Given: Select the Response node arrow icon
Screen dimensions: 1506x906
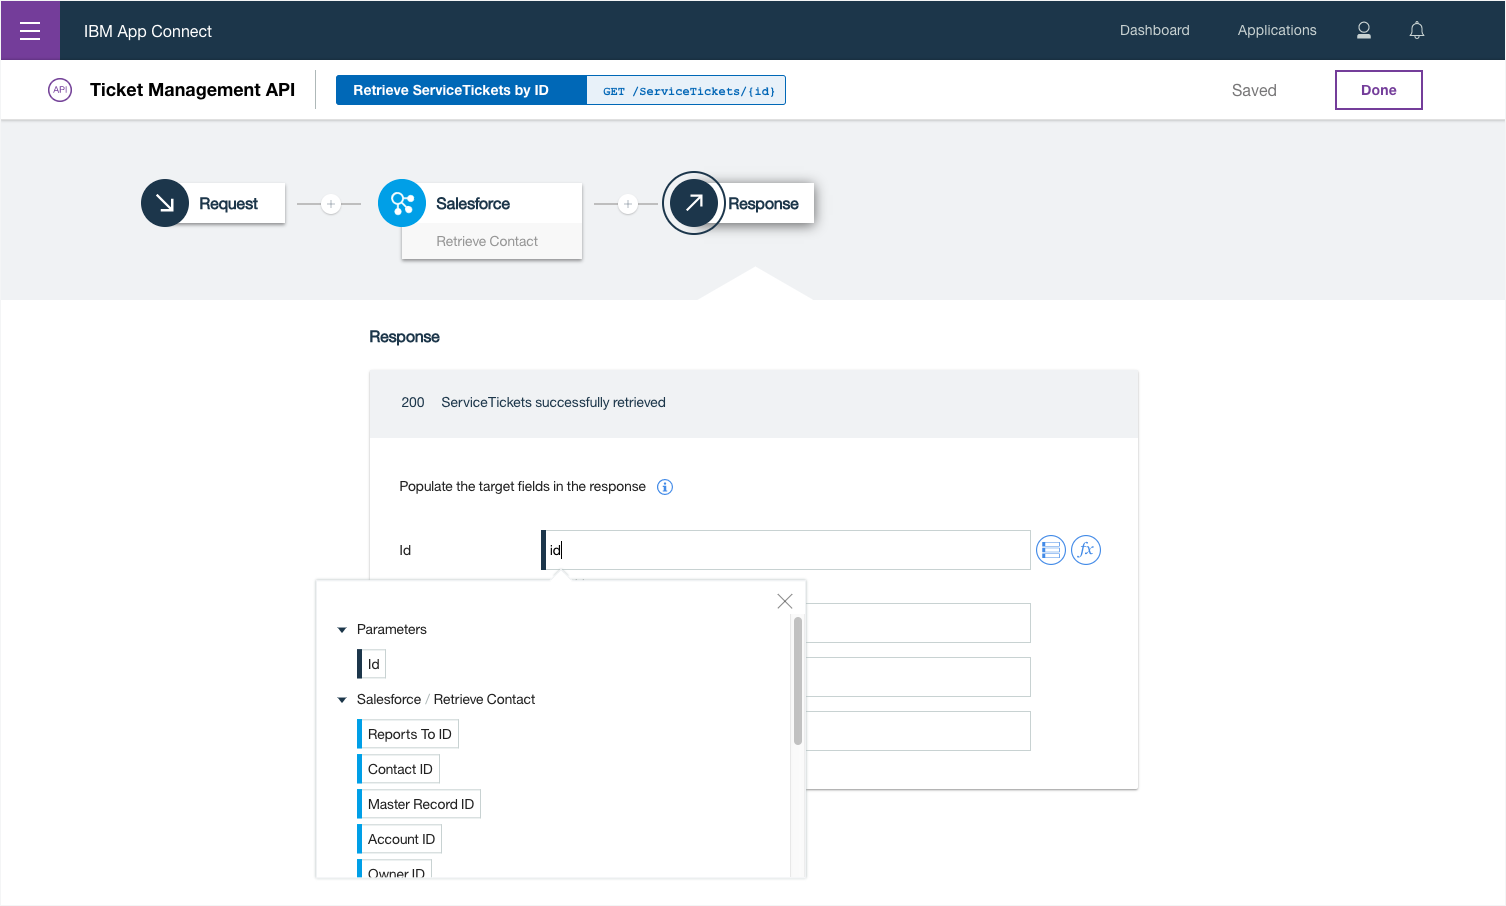Looking at the screenshot, I should (694, 203).
